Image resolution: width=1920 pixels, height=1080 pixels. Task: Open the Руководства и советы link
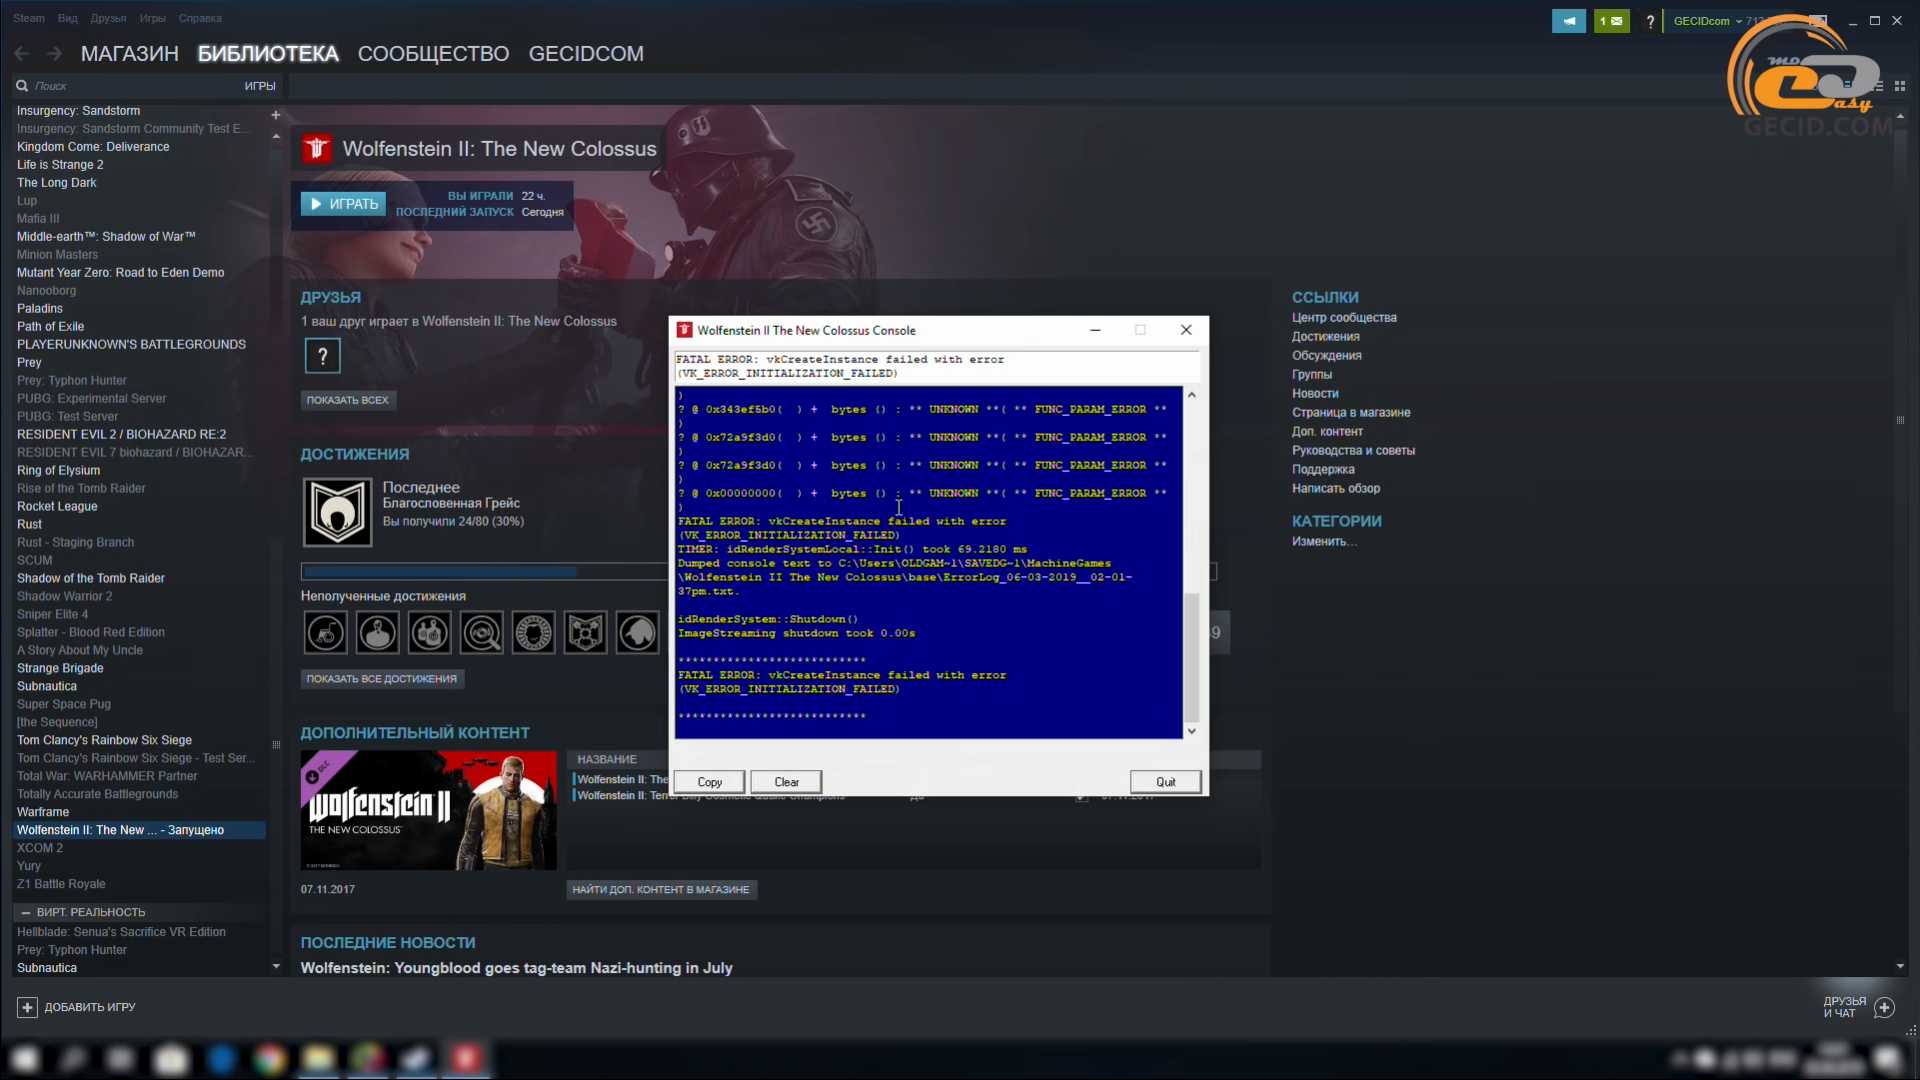click(x=1353, y=451)
